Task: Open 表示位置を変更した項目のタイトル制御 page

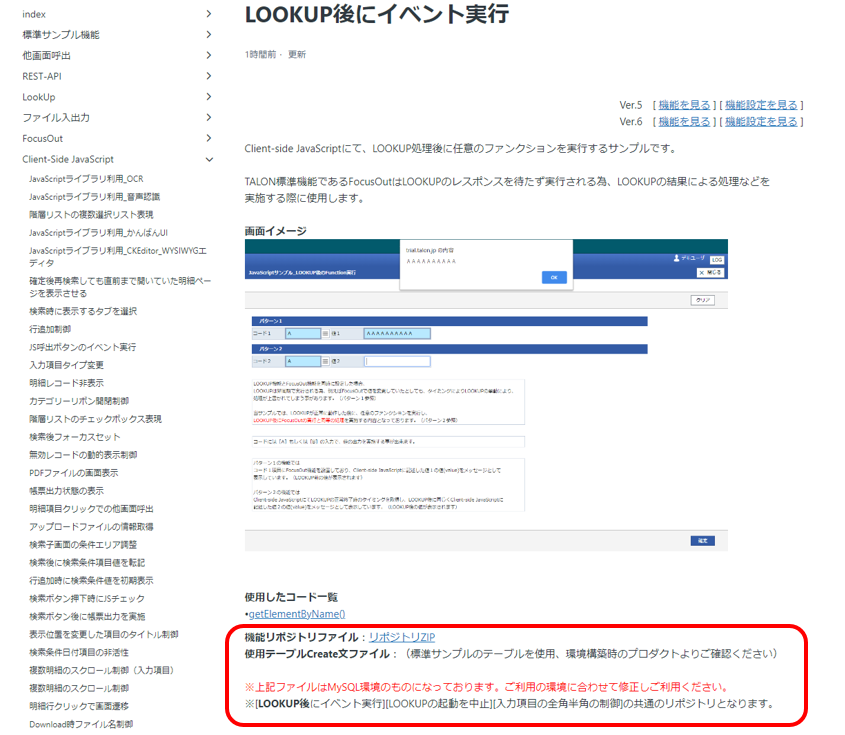Action: coord(103,634)
